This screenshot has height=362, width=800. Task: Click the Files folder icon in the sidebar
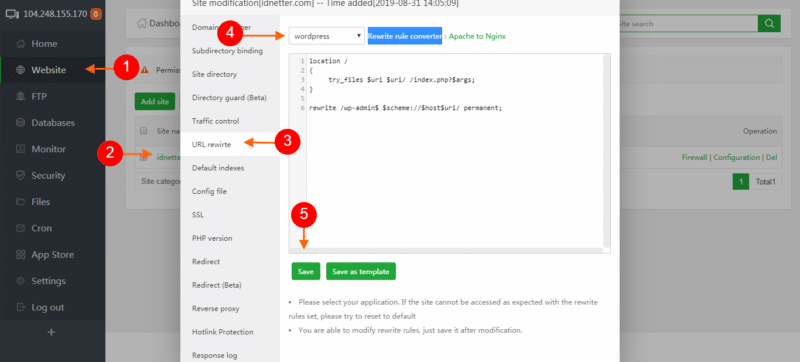tap(20, 202)
